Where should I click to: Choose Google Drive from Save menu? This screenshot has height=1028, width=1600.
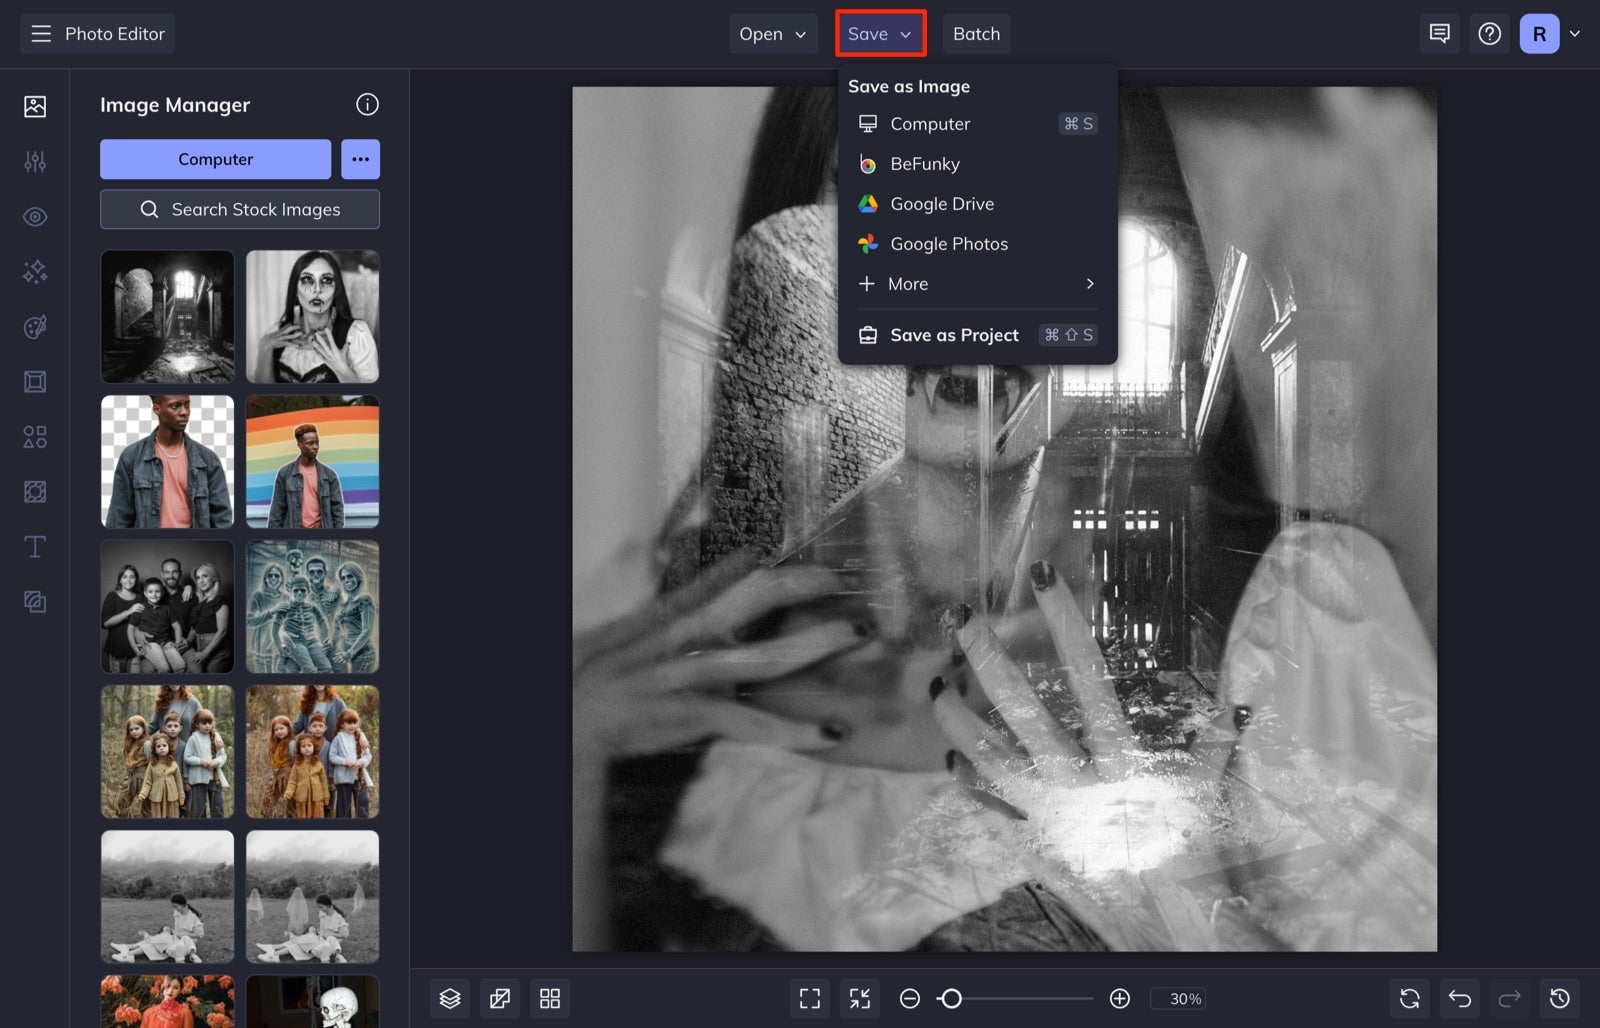click(x=941, y=203)
